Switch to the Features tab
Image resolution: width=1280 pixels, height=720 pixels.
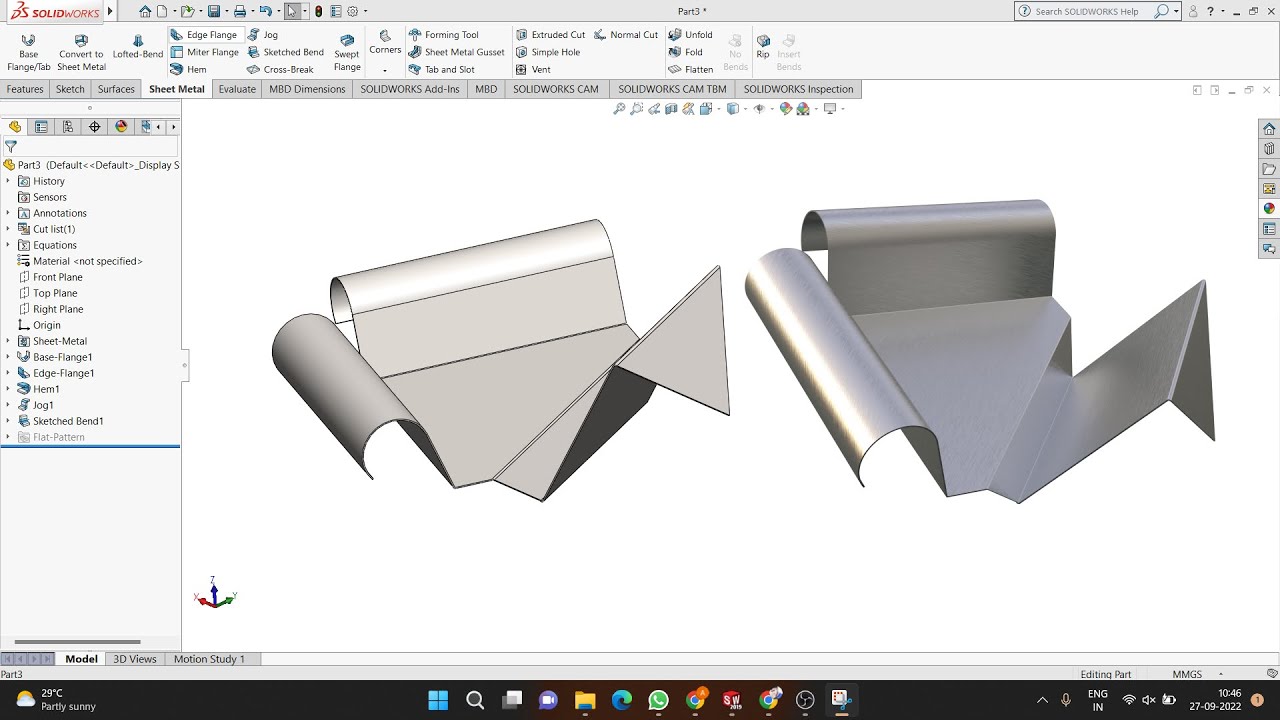(x=25, y=89)
